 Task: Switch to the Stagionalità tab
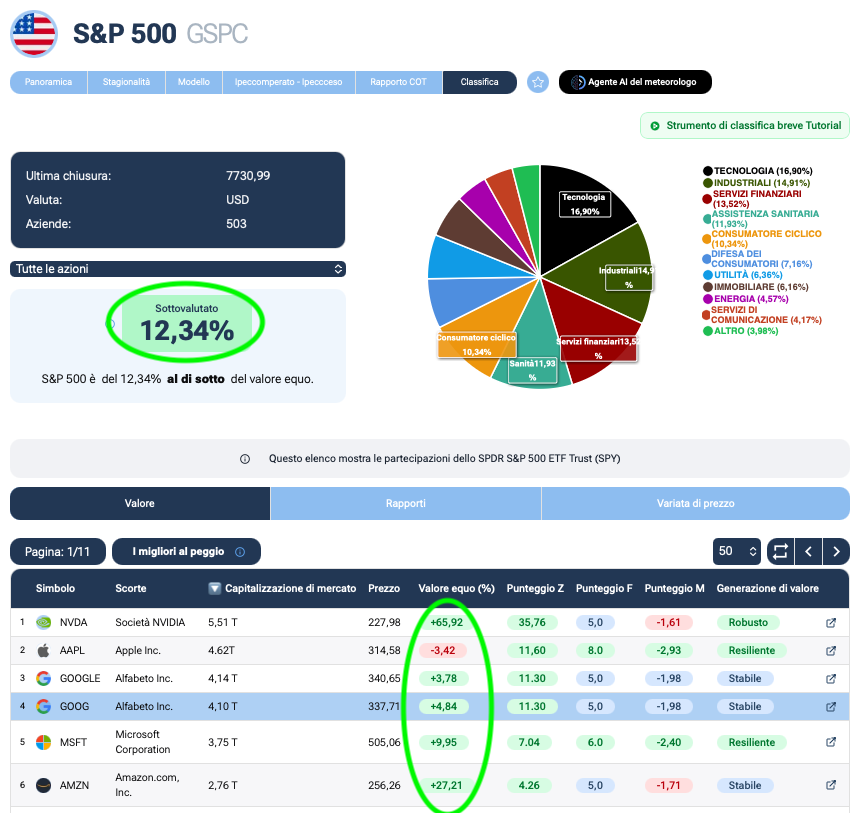[x=126, y=82]
